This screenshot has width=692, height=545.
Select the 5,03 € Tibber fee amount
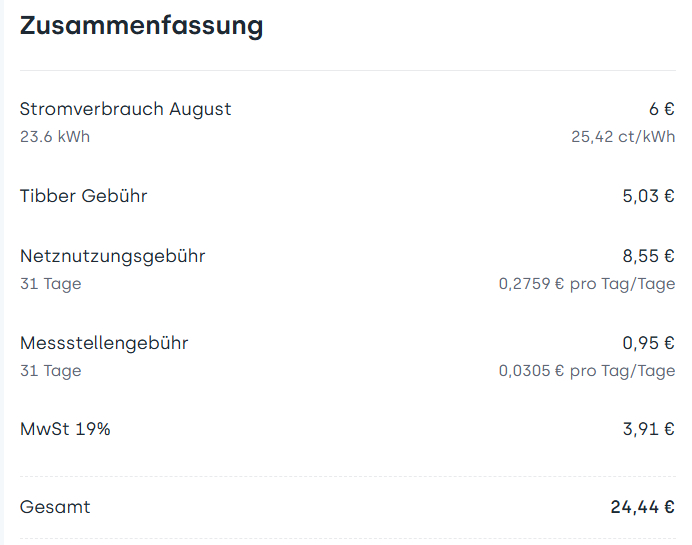pos(648,196)
